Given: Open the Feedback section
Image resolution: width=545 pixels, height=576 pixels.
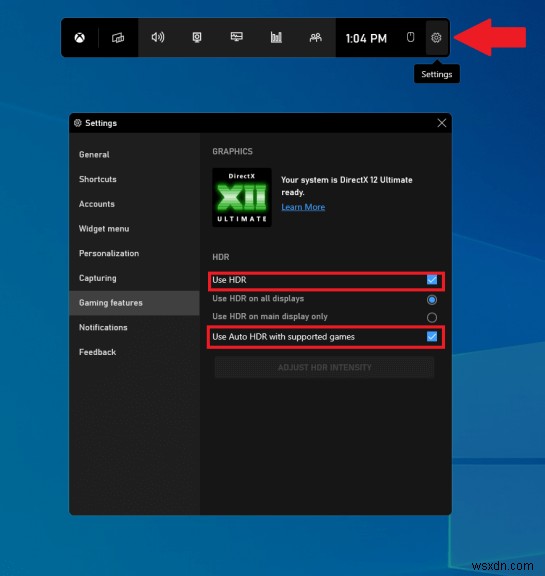Looking at the screenshot, I should [x=134, y=352].
